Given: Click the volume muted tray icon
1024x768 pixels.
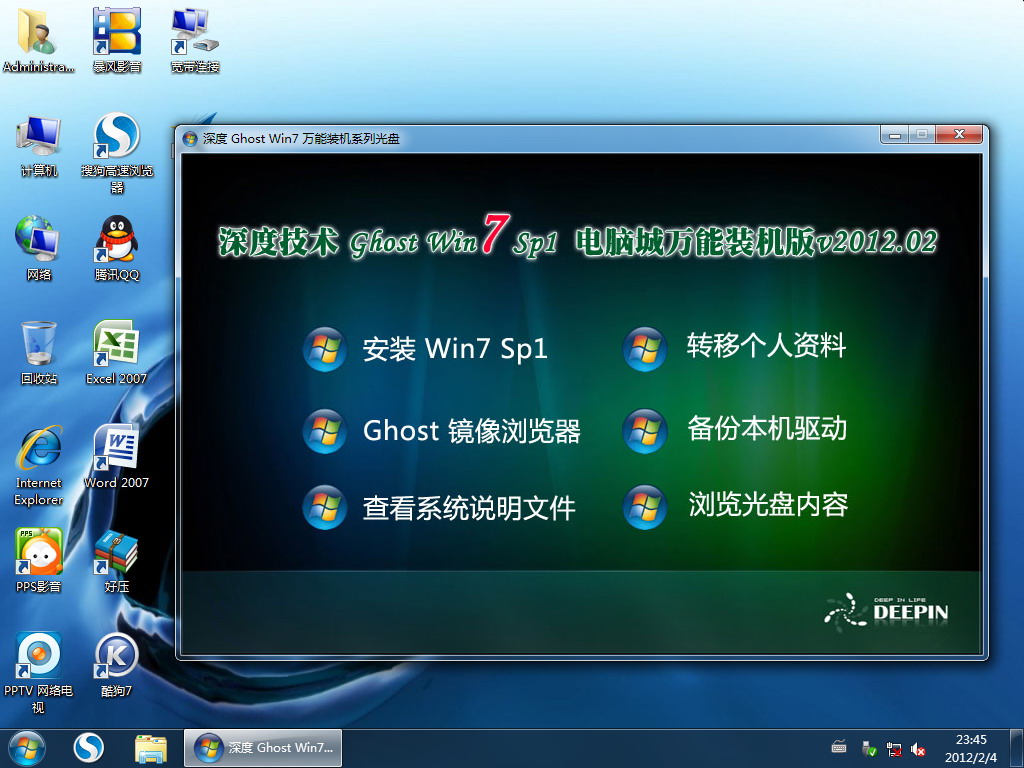Looking at the screenshot, I should coord(918,749).
